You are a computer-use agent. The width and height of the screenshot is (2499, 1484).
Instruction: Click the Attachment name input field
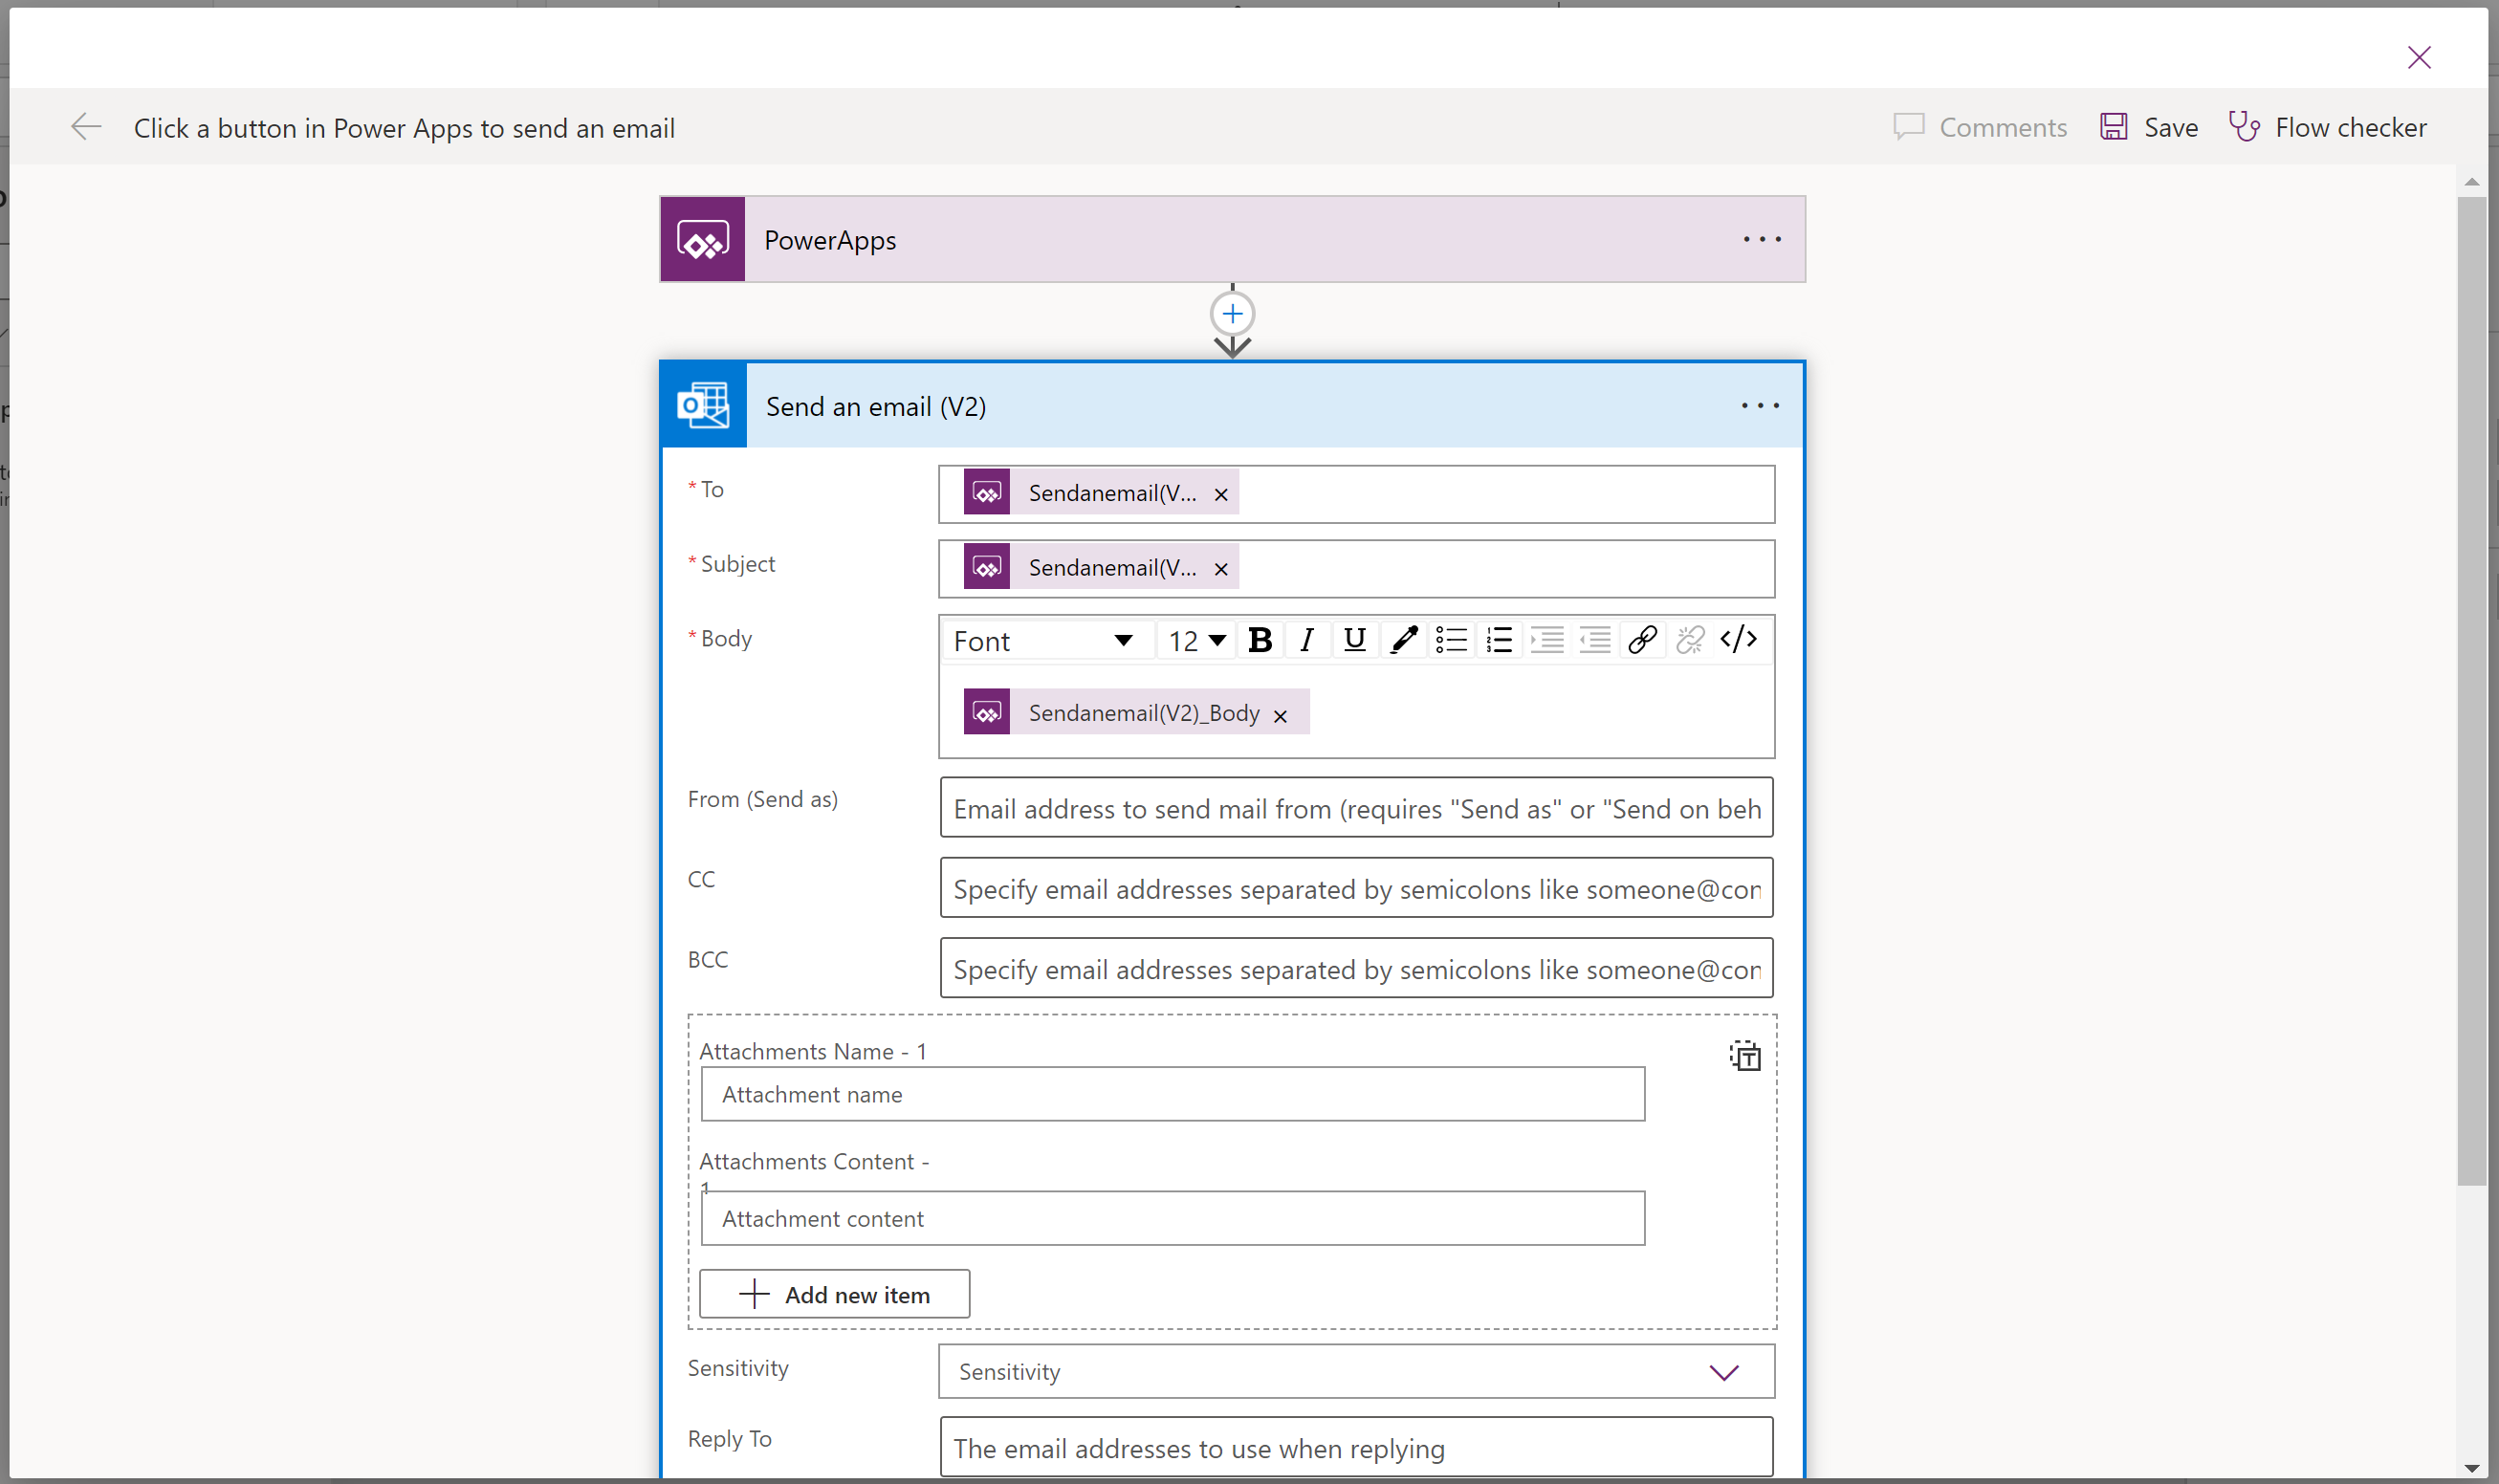(x=1171, y=1092)
